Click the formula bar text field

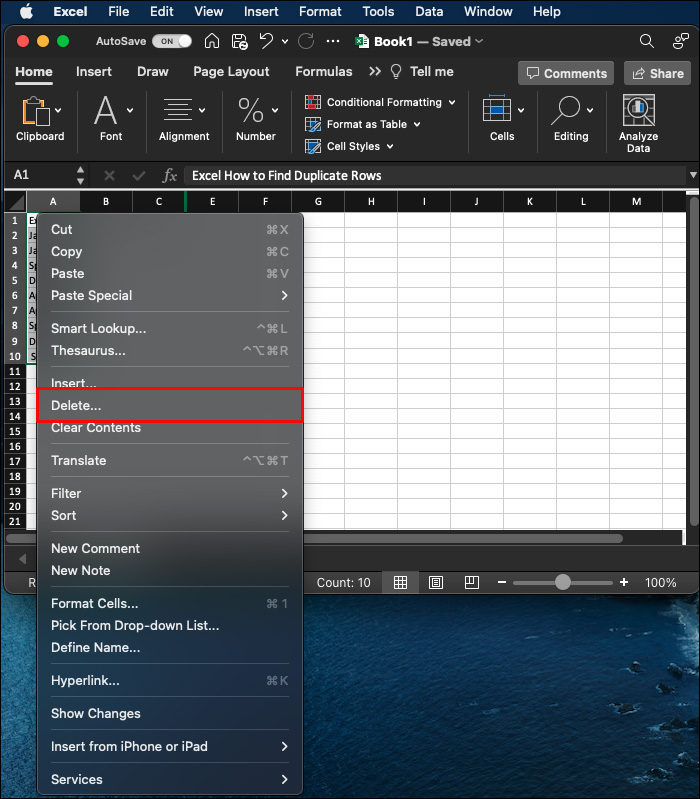click(436, 176)
